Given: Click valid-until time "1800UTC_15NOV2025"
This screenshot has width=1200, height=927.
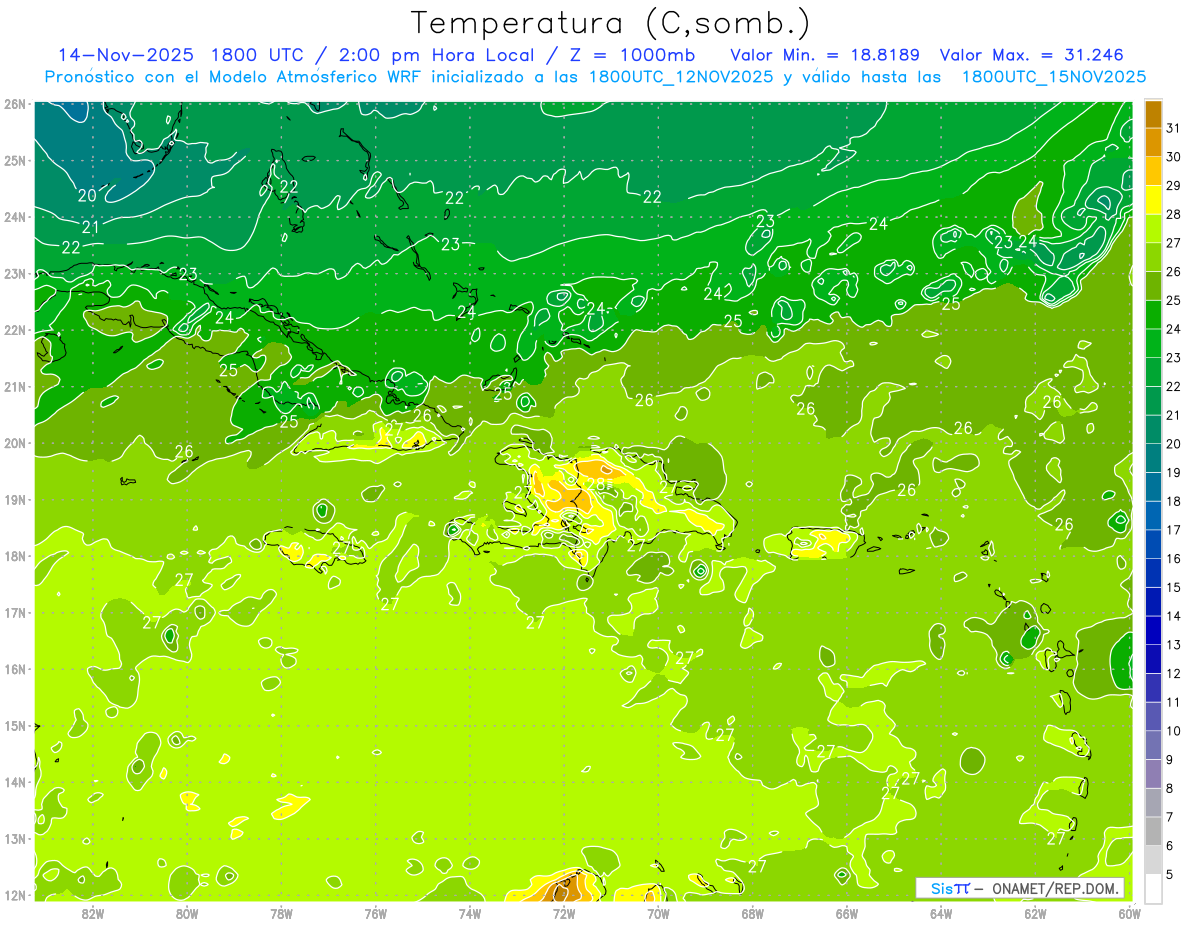Looking at the screenshot, I should (x=1053, y=77).
